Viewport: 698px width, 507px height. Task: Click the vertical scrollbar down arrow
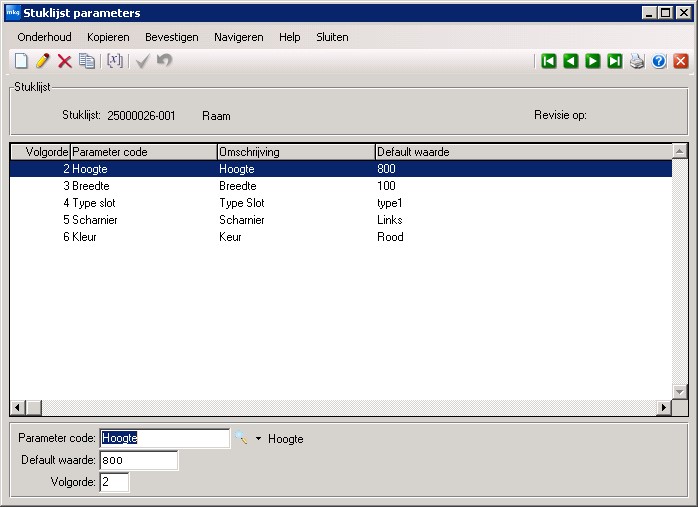pos(679,392)
